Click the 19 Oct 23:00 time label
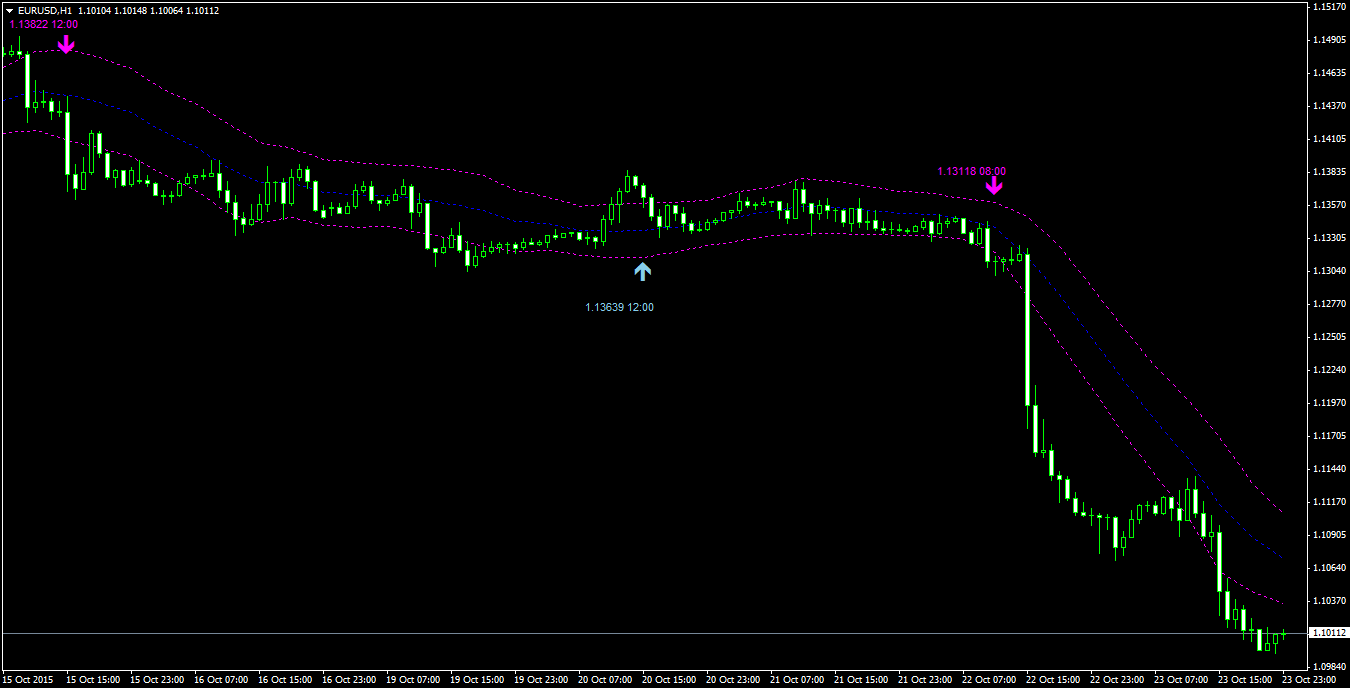The width and height of the screenshot is (1350, 688). 541,679
